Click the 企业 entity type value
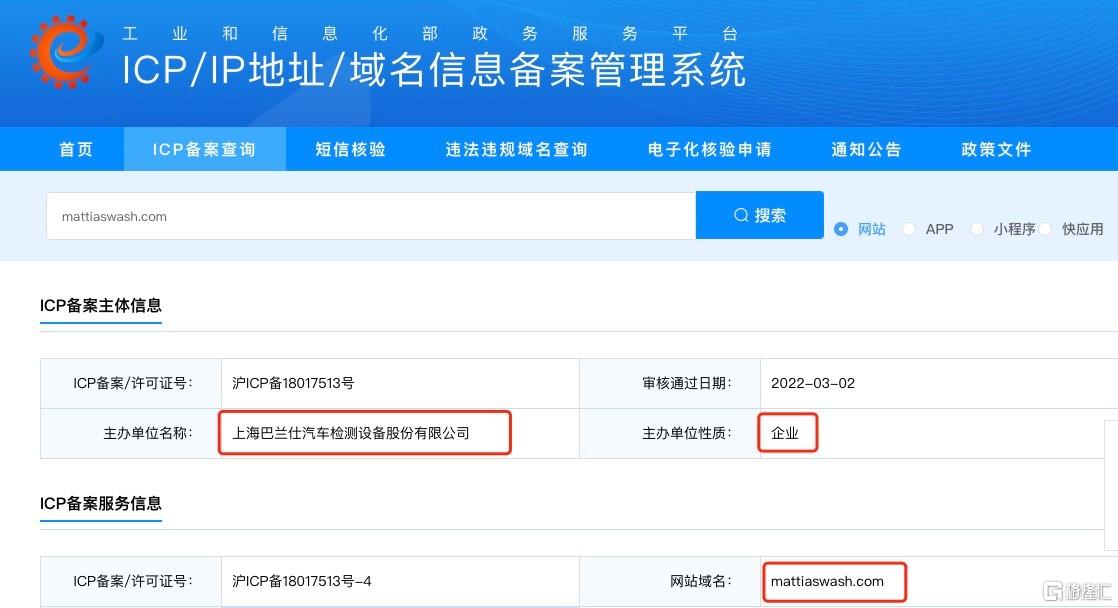 click(785, 433)
